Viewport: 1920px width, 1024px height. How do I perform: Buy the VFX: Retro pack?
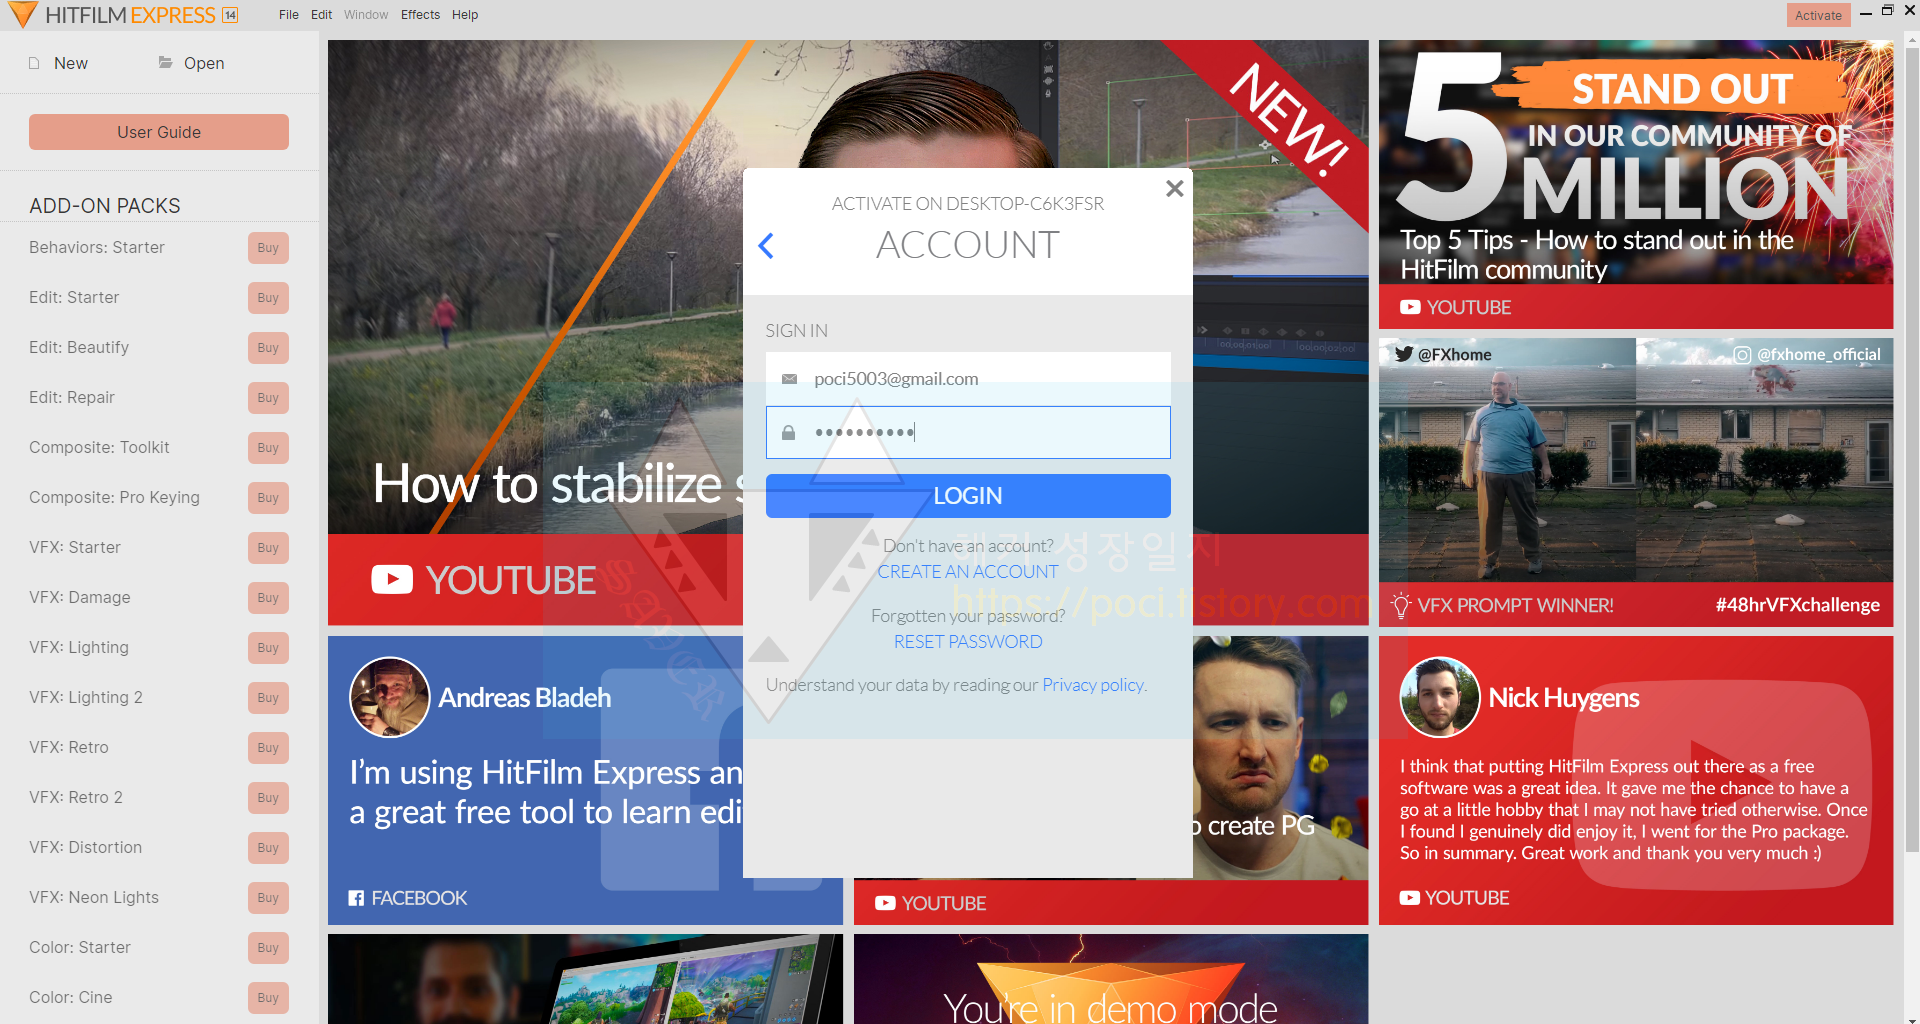pyautogui.click(x=268, y=748)
